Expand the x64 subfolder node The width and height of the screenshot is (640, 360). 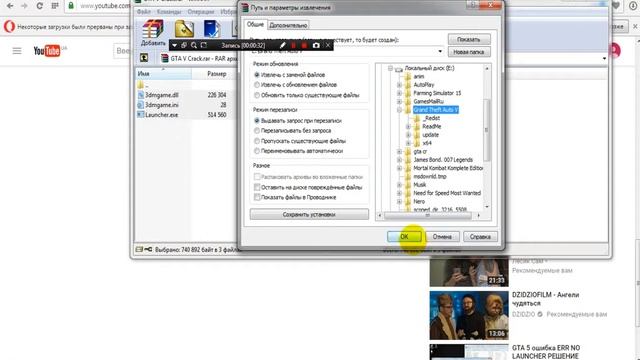pos(408,143)
